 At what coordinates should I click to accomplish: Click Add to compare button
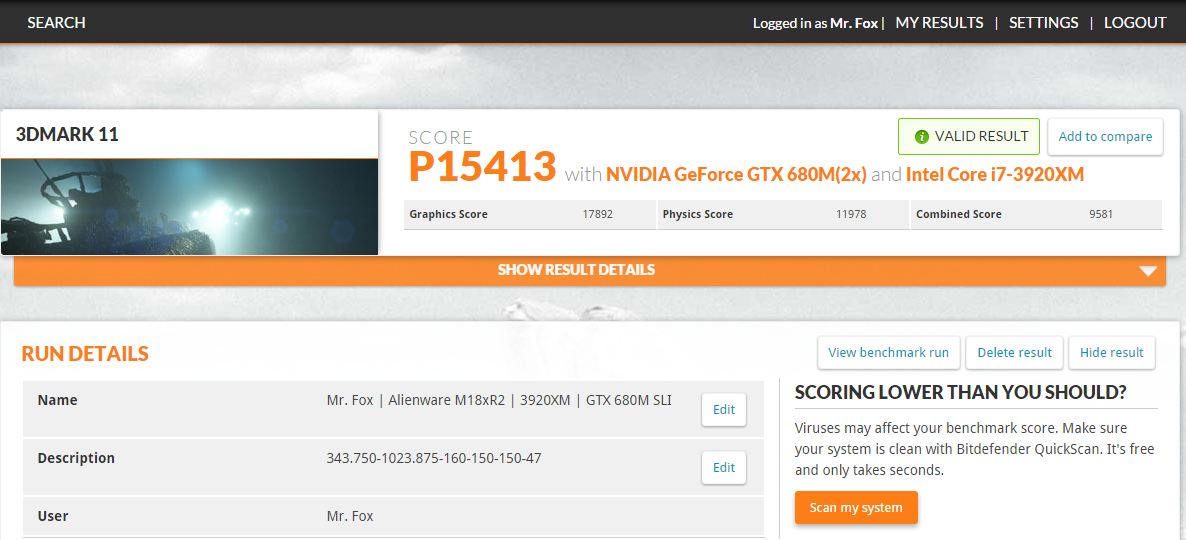click(1105, 137)
